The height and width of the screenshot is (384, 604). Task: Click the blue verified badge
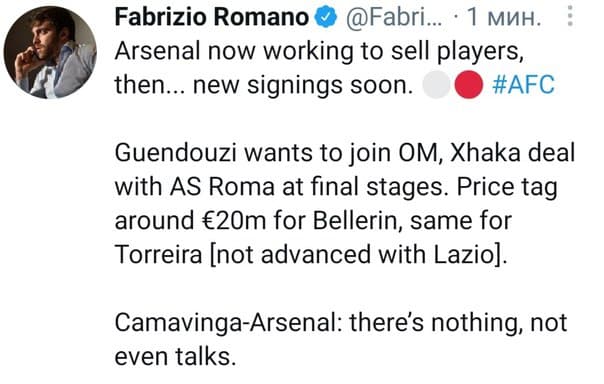click(326, 17)
